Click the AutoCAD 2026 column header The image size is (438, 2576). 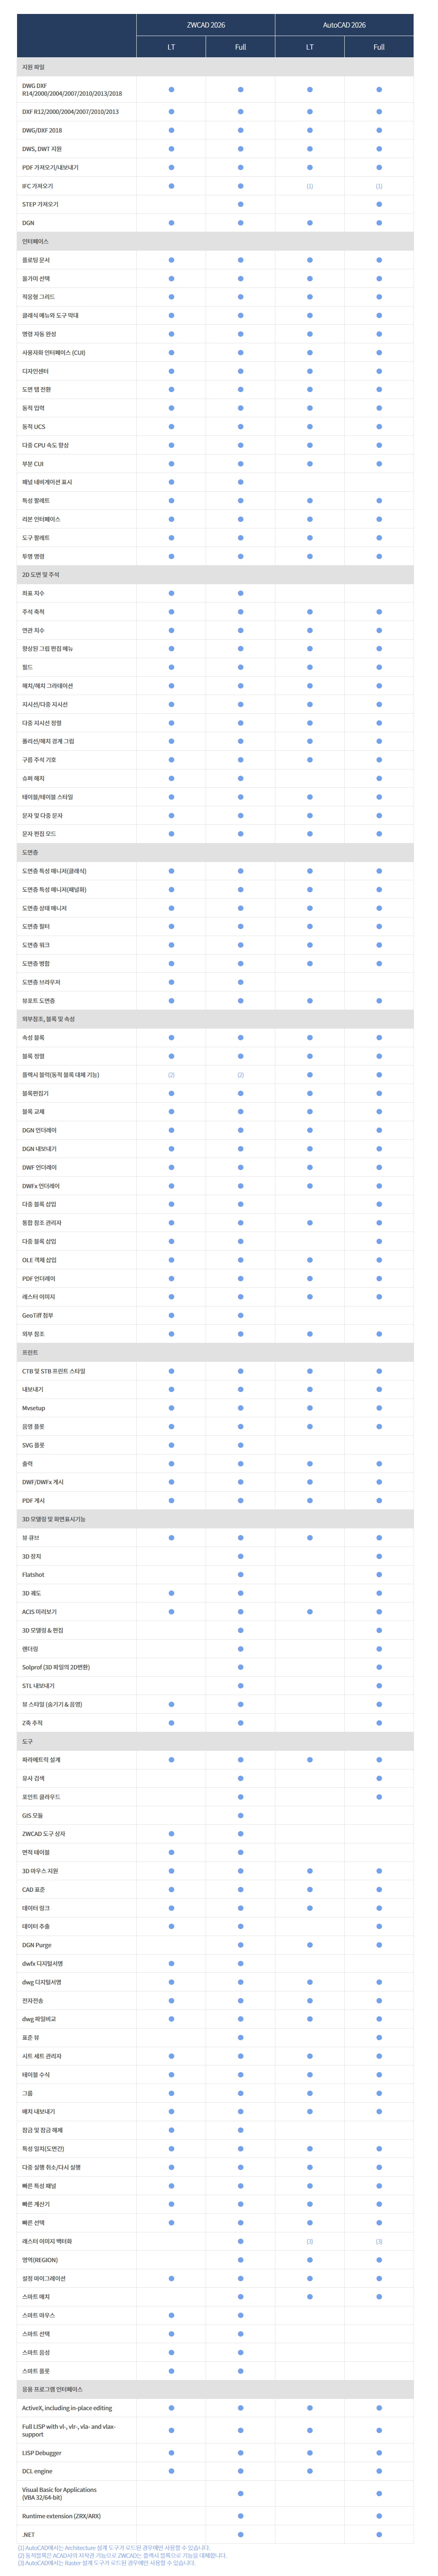[344, 25]
